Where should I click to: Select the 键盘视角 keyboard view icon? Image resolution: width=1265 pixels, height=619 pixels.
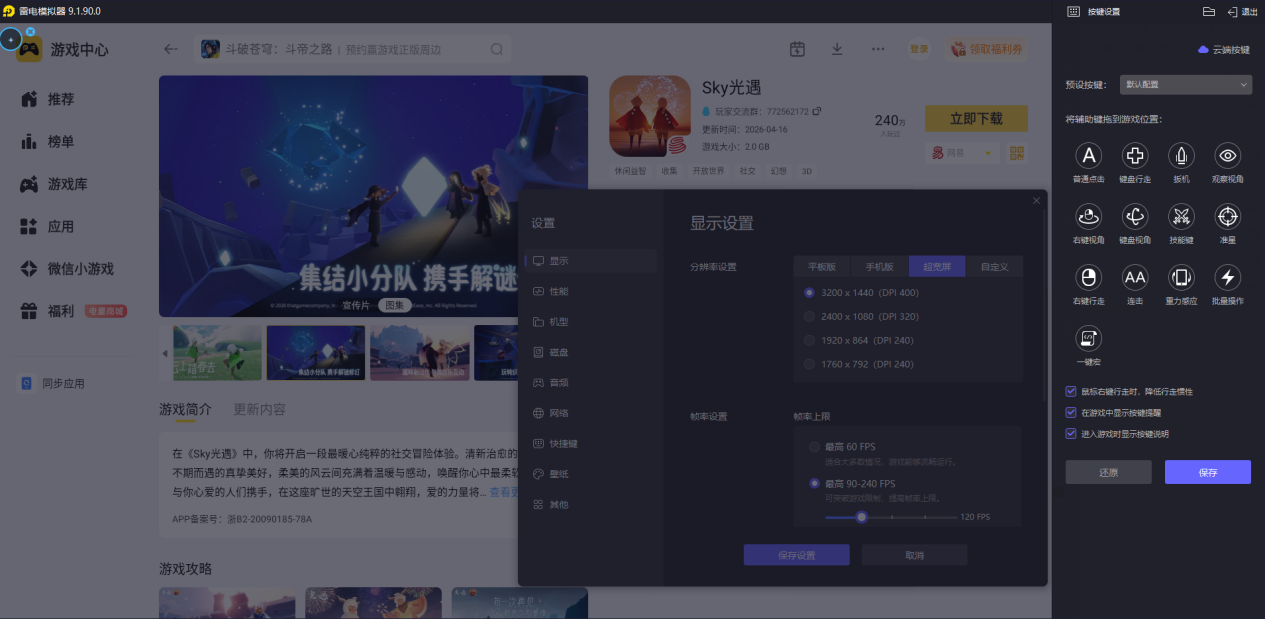pyautogui.click(x=1135, y=216)
